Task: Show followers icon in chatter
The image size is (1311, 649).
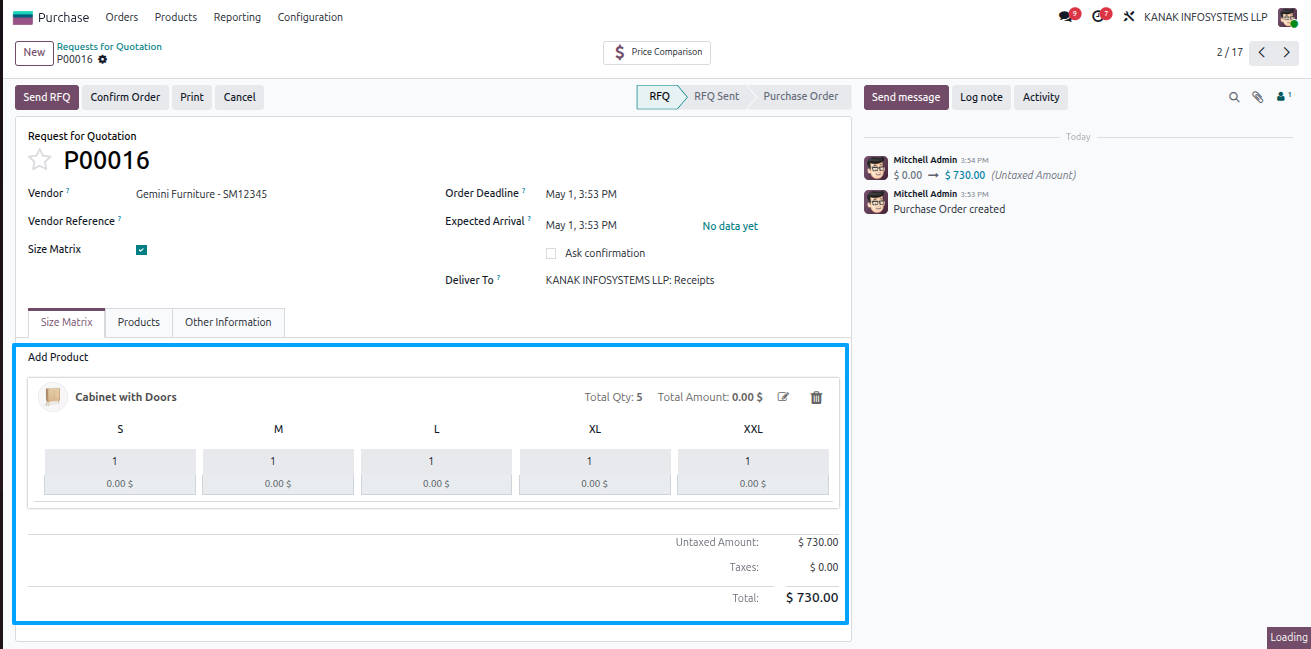Action: (x=1283, y=97)
